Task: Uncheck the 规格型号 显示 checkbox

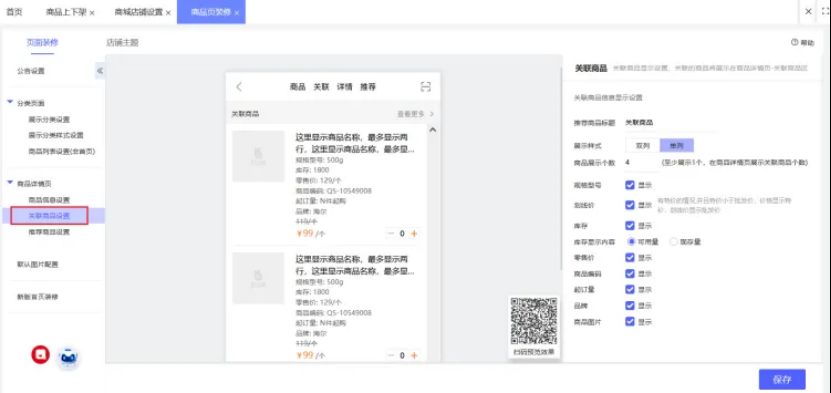Action: pyautogui.click(x=630, y=185)
